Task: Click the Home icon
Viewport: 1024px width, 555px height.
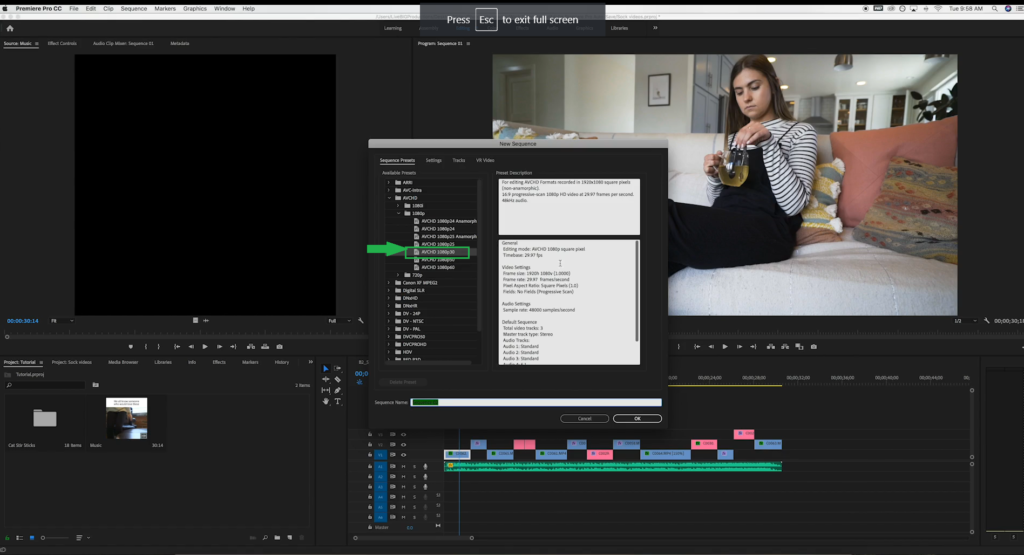Action: [x=10, y=28]
